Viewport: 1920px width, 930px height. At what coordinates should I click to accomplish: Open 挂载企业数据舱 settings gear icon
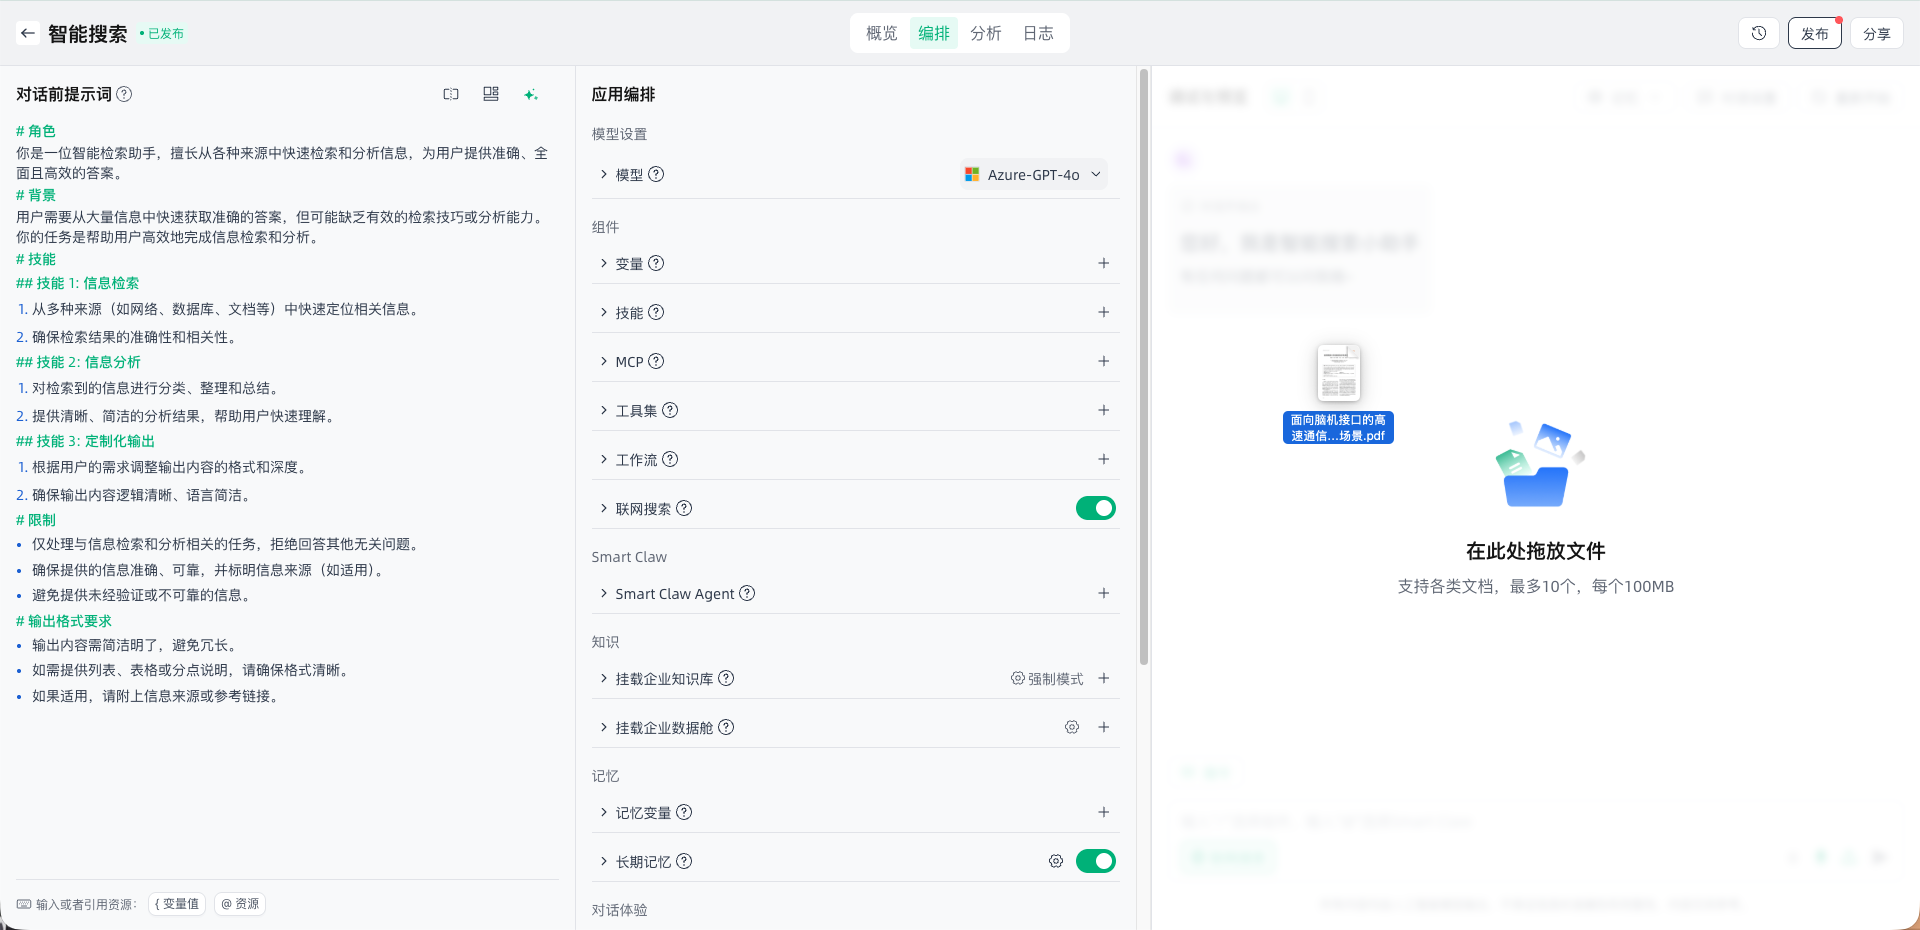1072,727
